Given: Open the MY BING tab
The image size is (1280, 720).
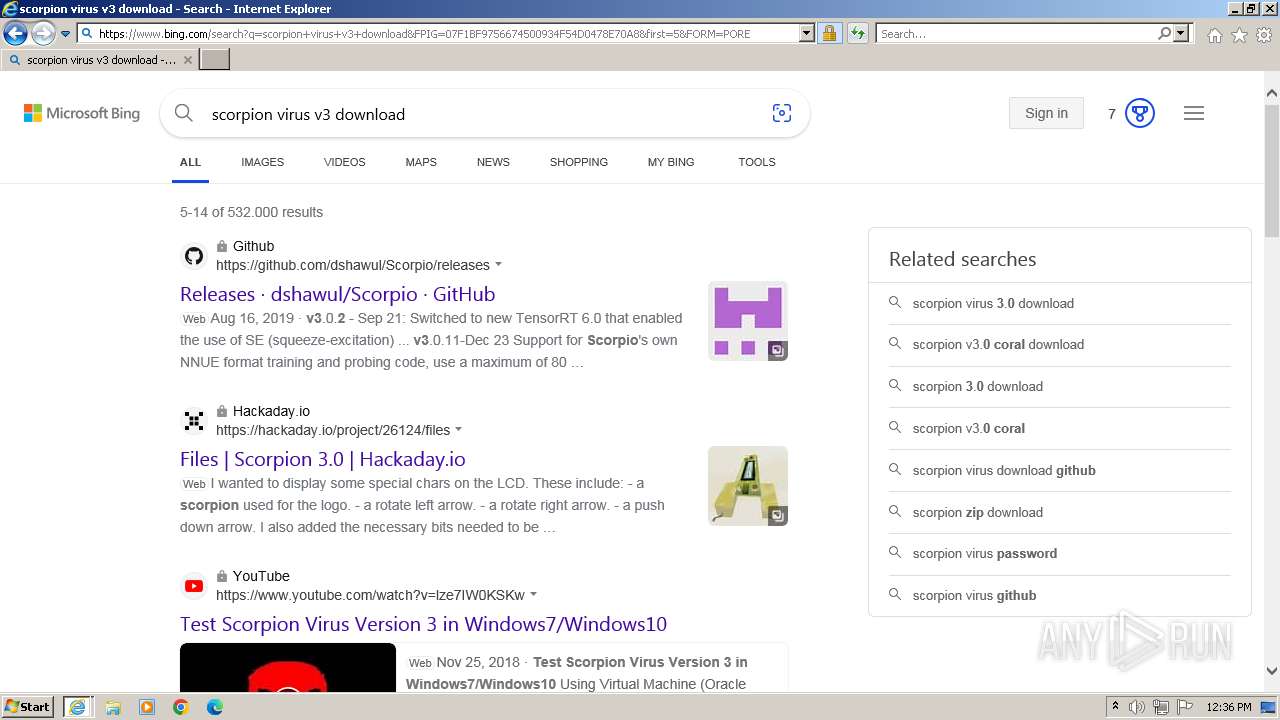Looking at the screenshot, I should pyautogui.click(x=671, y=162).
